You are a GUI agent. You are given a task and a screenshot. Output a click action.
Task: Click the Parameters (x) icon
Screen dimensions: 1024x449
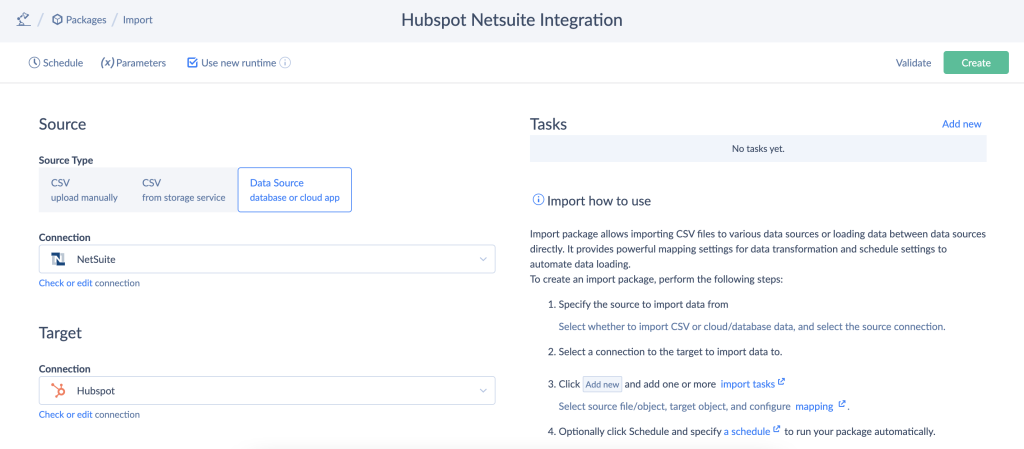(107, 63)
